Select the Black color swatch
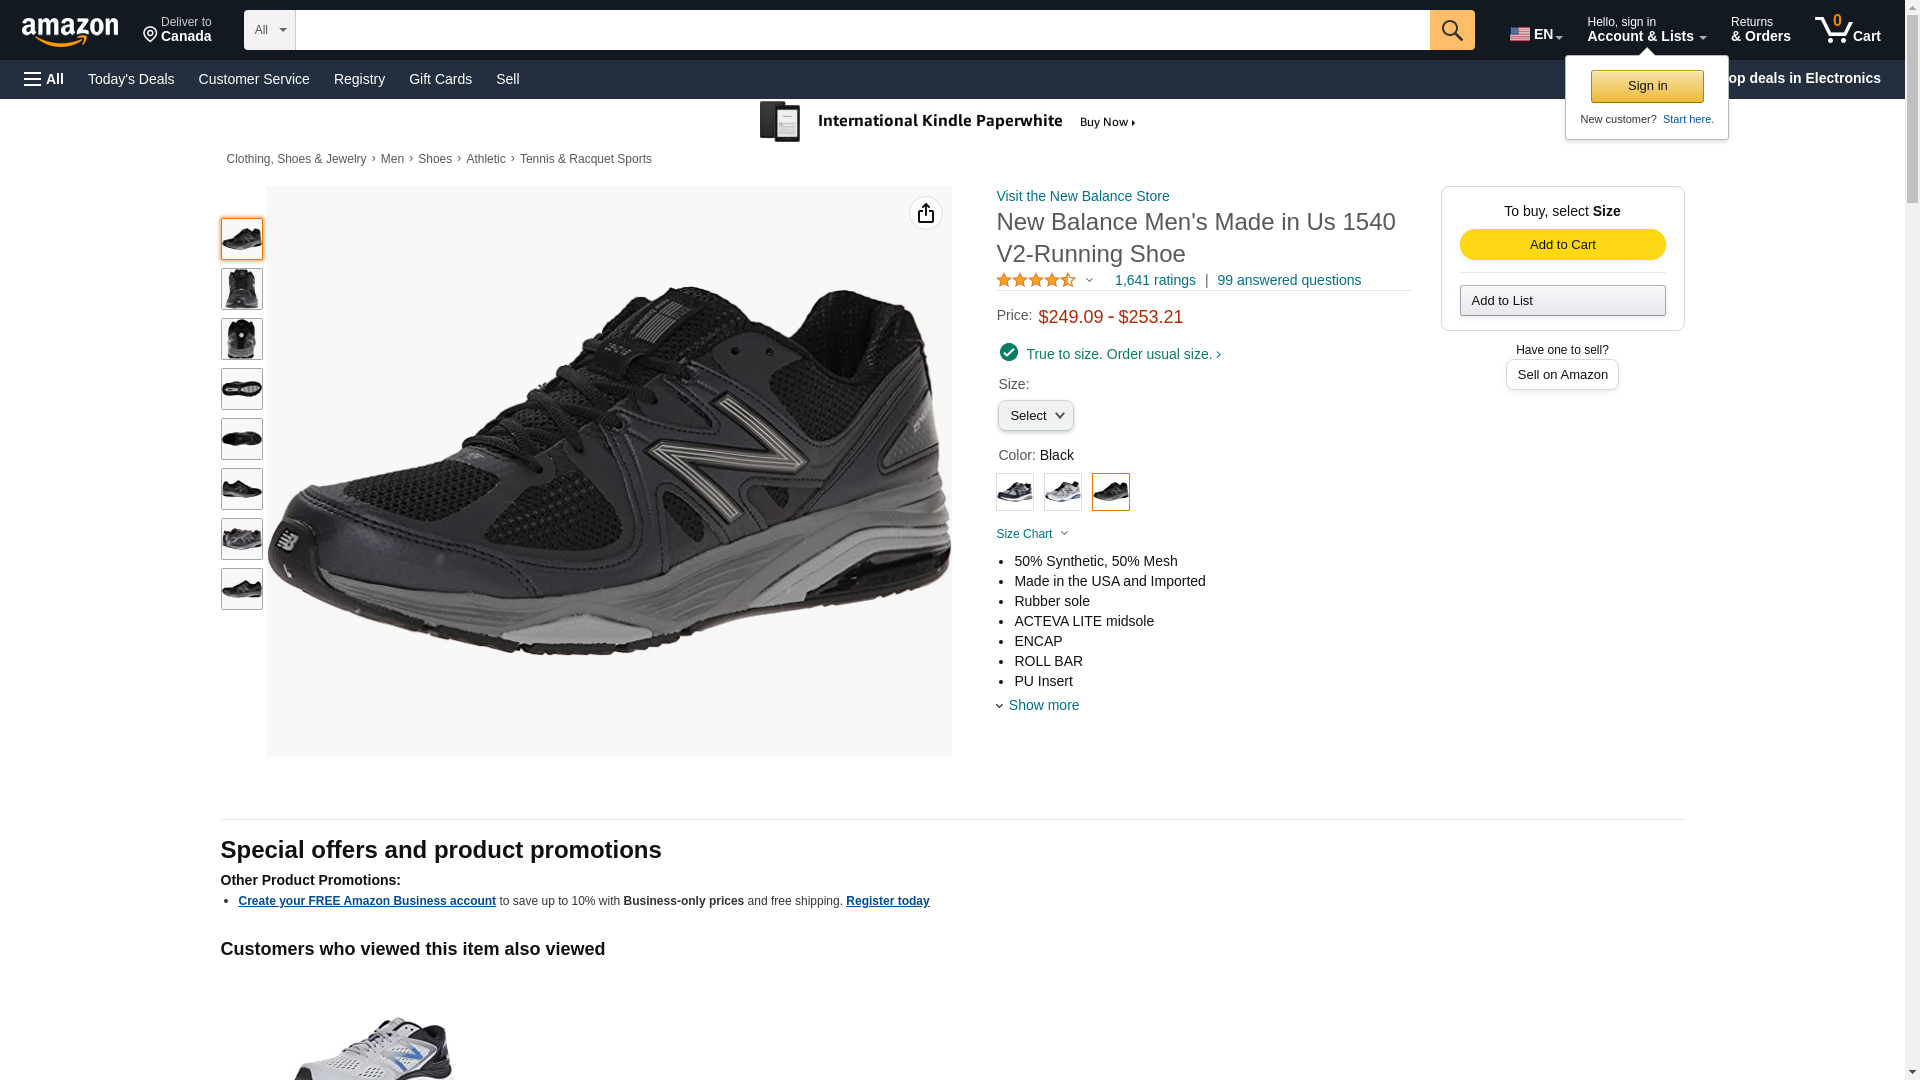The width and height of the screenshot is (1920, 1080). pos(1110,492)
